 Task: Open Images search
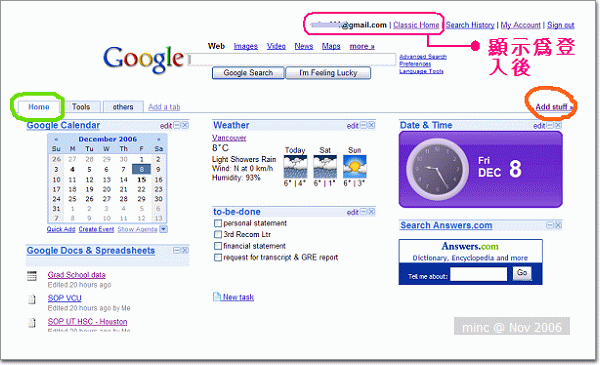point(246,46)
